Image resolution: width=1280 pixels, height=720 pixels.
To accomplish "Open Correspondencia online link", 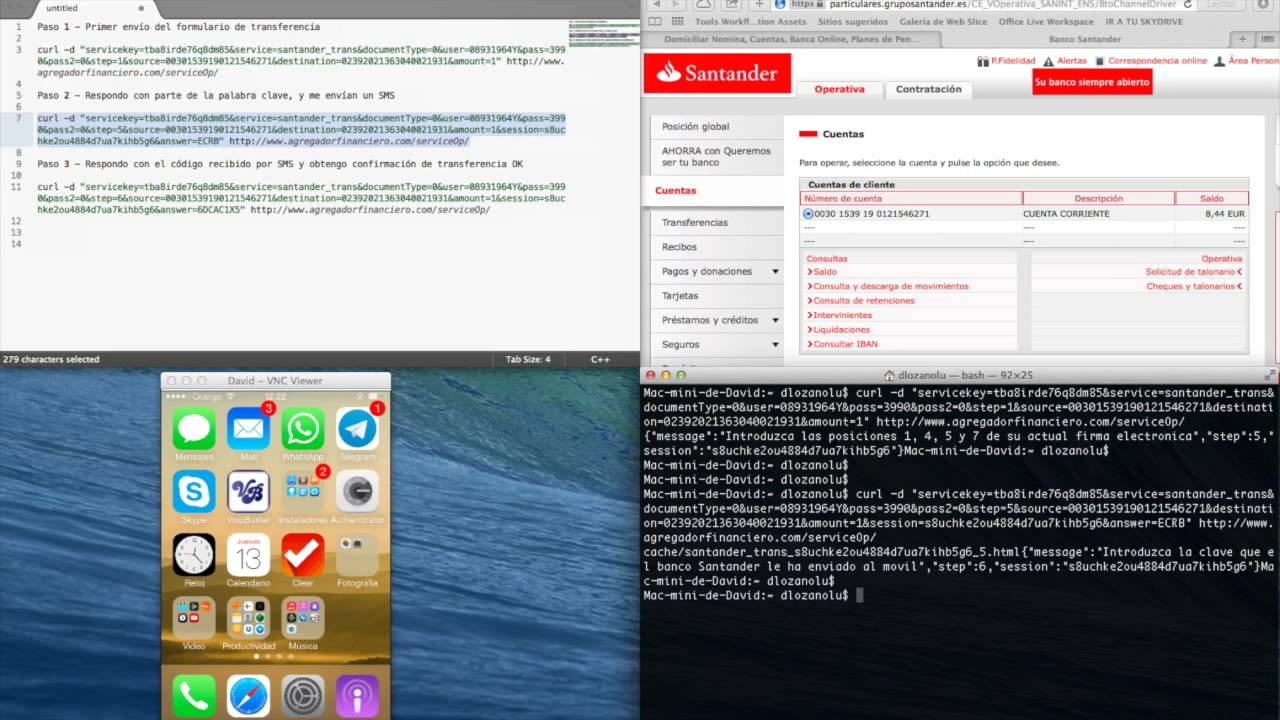I will pos(1151,61).
